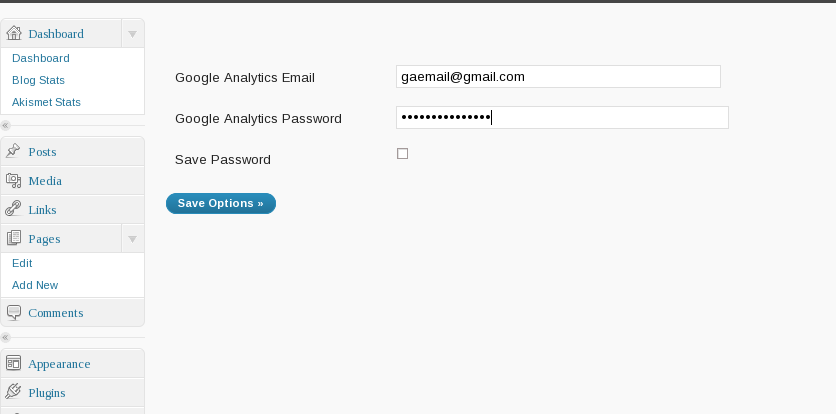This screenshot has width=836, height=414.
Task: Click the Comments speech bubble icon
Action: [14, 313]
